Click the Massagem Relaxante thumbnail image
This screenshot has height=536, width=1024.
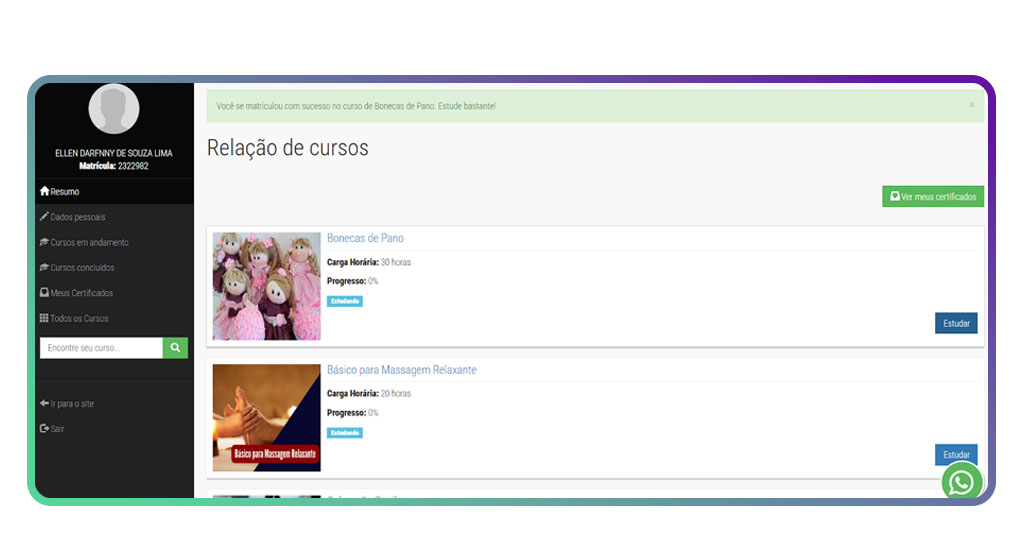pos(266,418)
